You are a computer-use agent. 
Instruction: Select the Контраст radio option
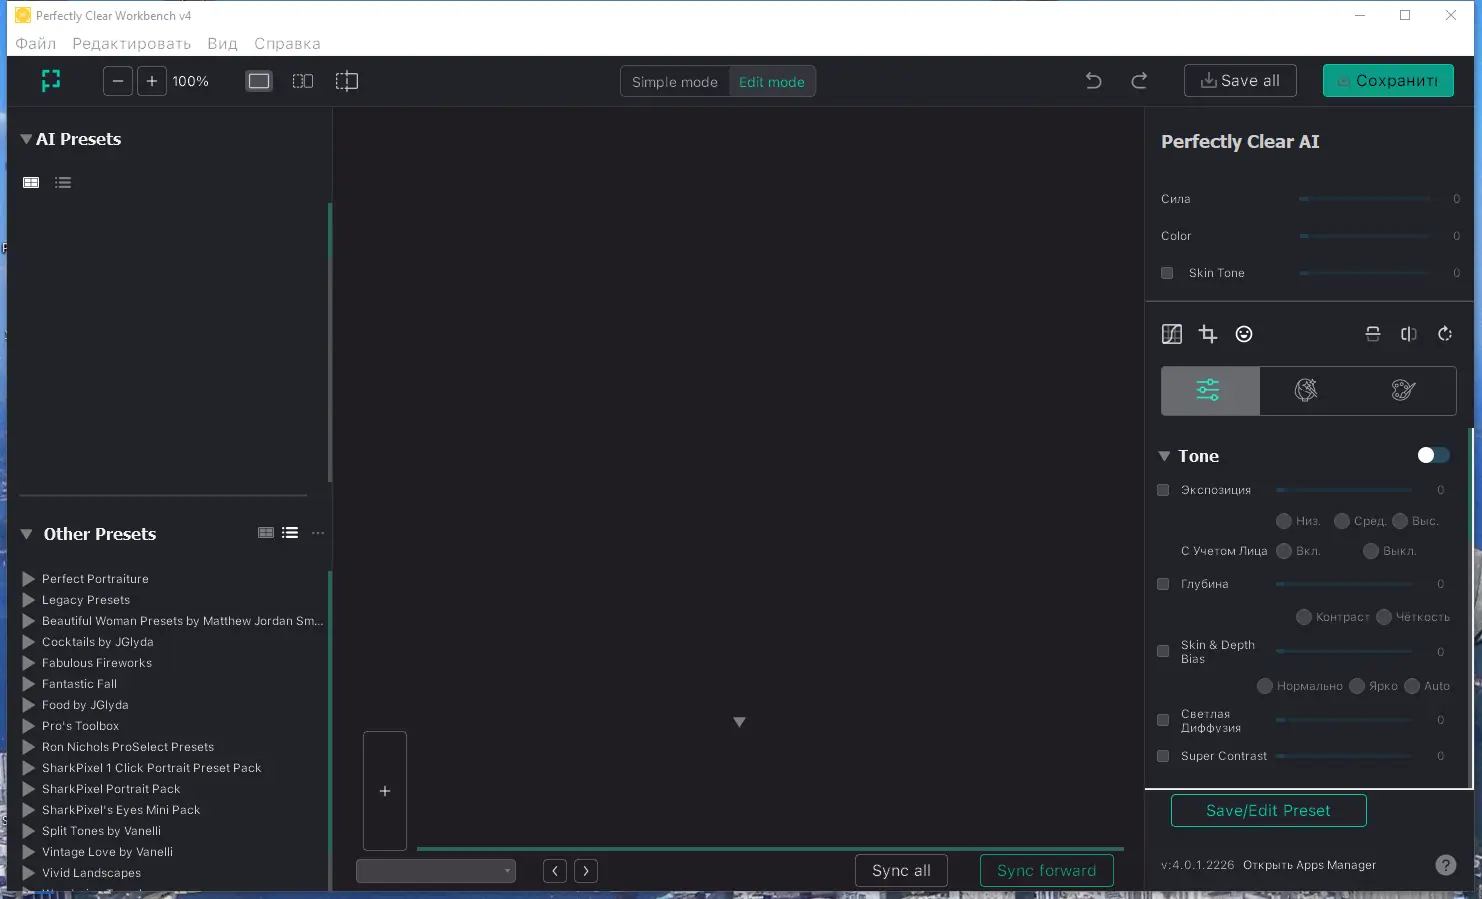(1304, 617)
